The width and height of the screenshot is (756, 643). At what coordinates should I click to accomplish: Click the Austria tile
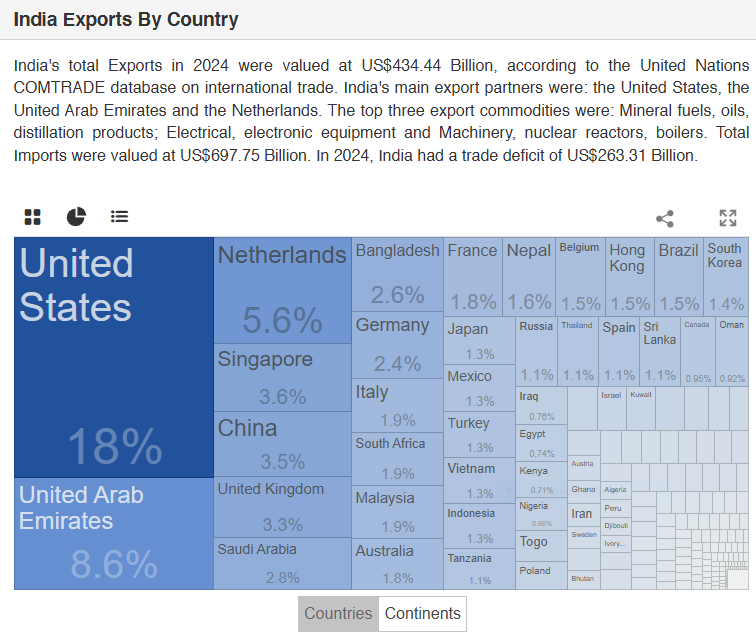tap(583, 468)
